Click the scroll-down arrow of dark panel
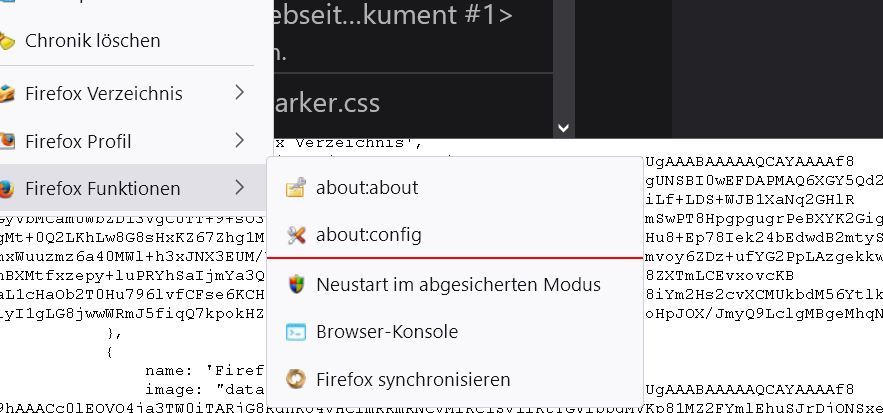 pyautogui.click(x=563, y=128)
